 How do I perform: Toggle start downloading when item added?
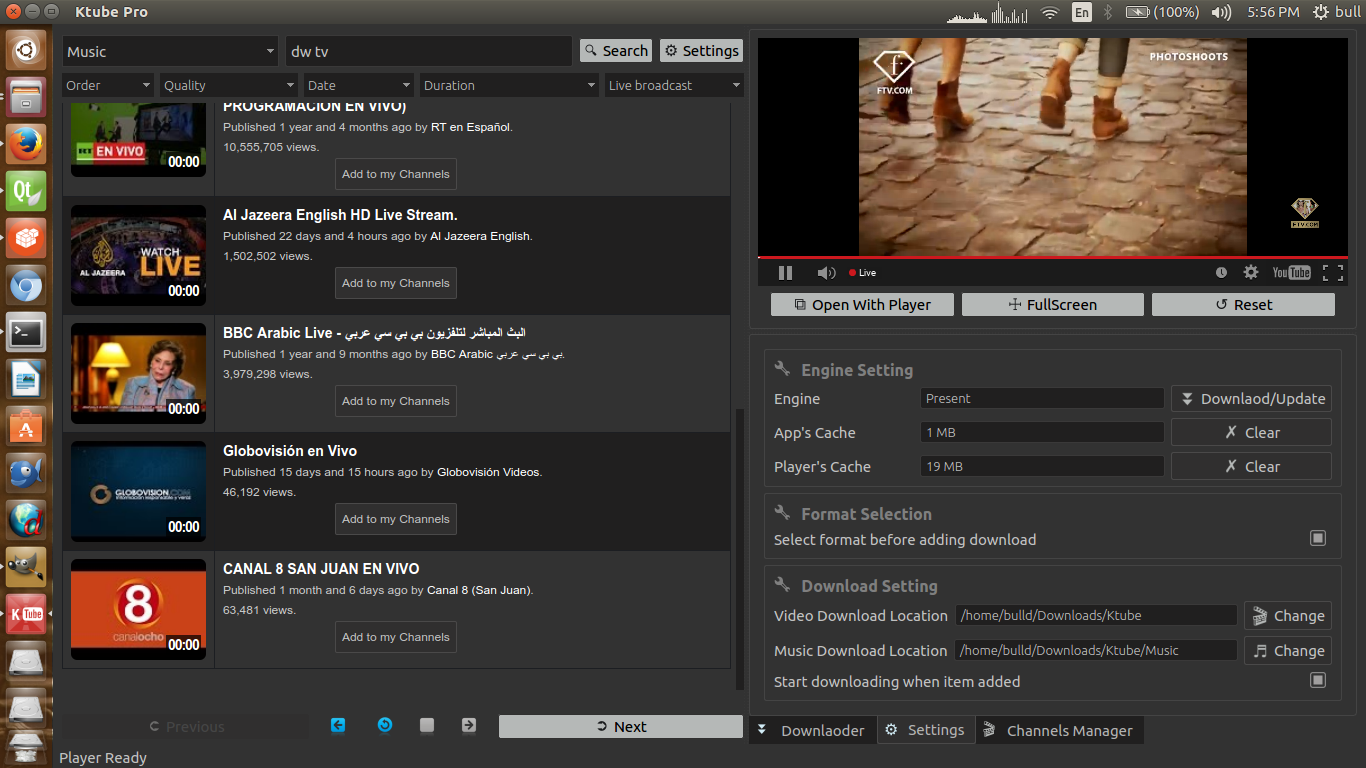coord(1318,680)
